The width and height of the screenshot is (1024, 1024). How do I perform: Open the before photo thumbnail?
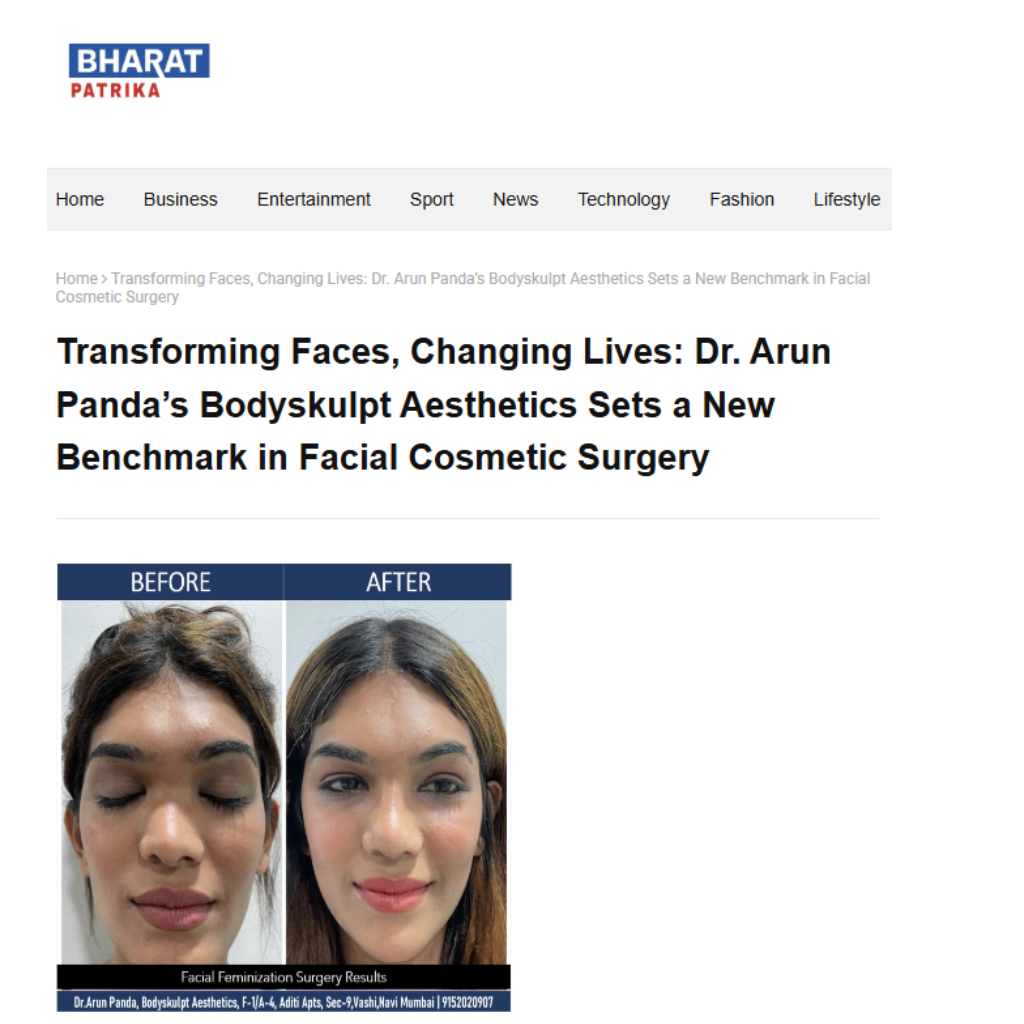pos(172,782)
